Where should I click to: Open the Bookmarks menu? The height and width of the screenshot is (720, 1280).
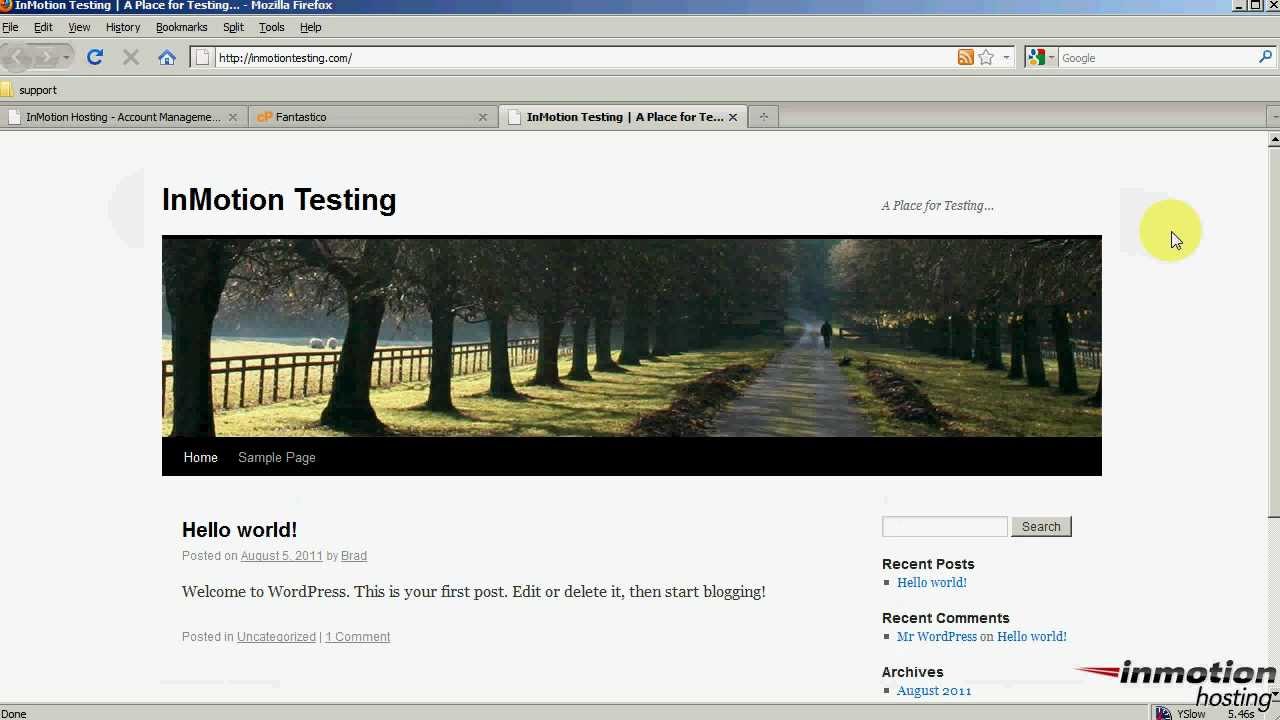point(181,27)
